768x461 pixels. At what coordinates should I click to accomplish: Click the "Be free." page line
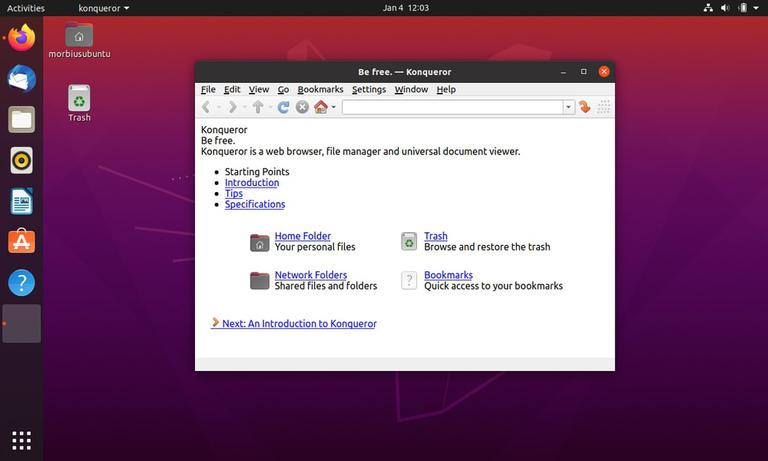pos(218,141)
